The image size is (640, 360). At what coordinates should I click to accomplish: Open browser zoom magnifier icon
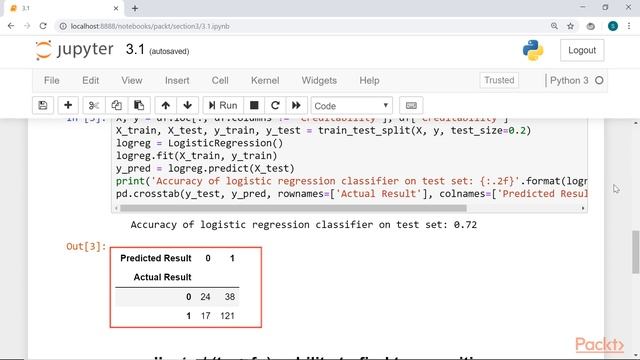(x=554, y=26)
